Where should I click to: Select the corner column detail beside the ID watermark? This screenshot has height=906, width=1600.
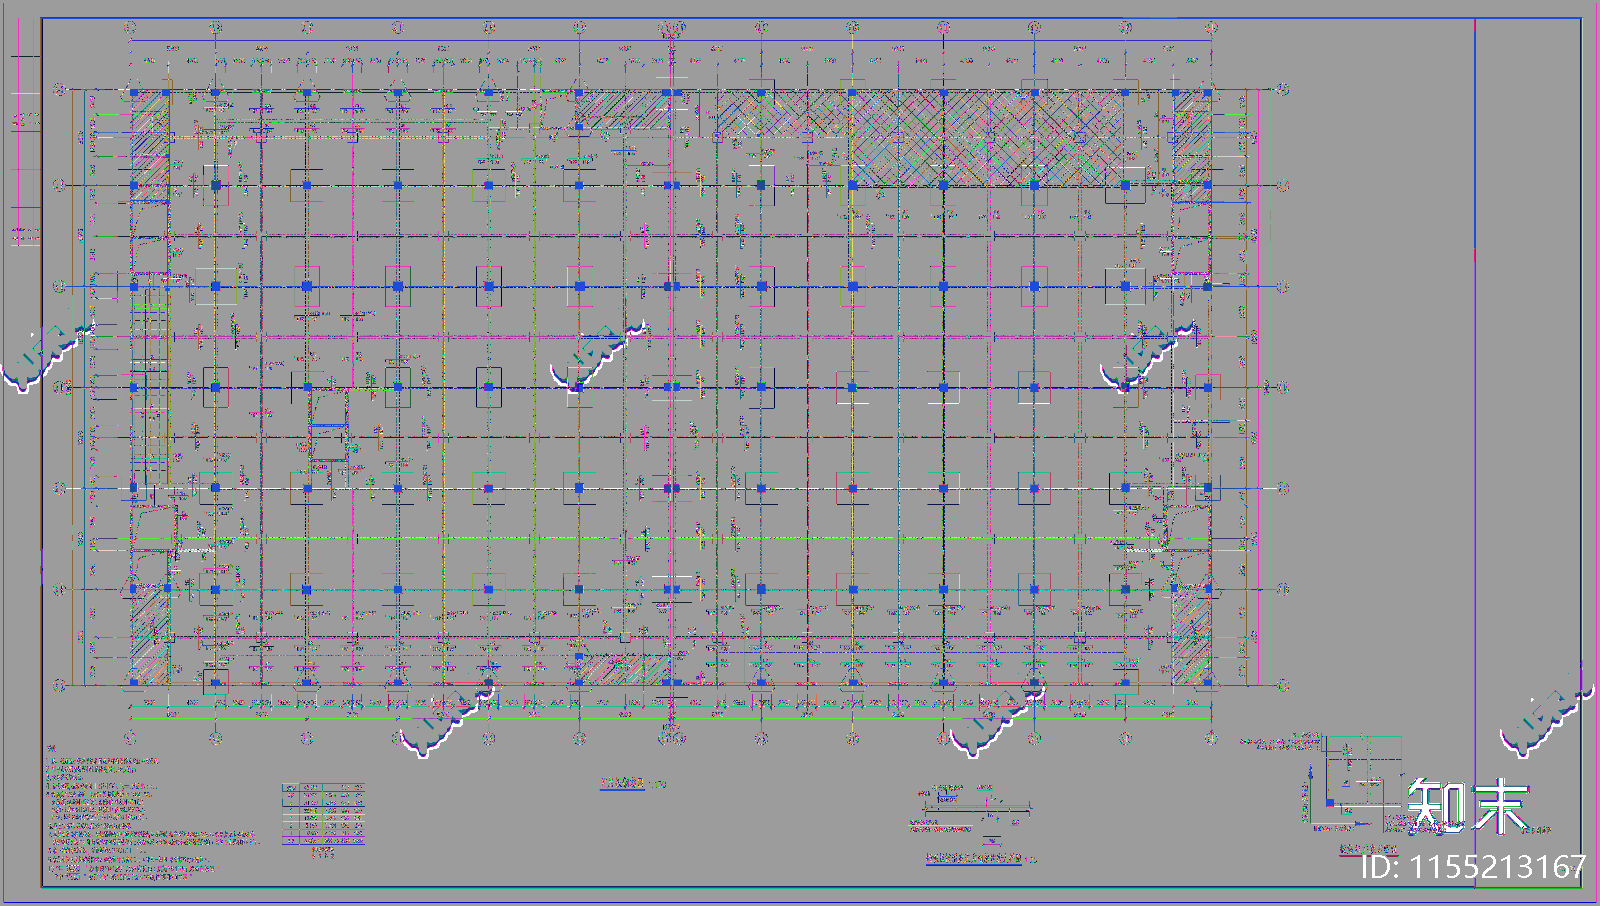(x=1354, y=786)
